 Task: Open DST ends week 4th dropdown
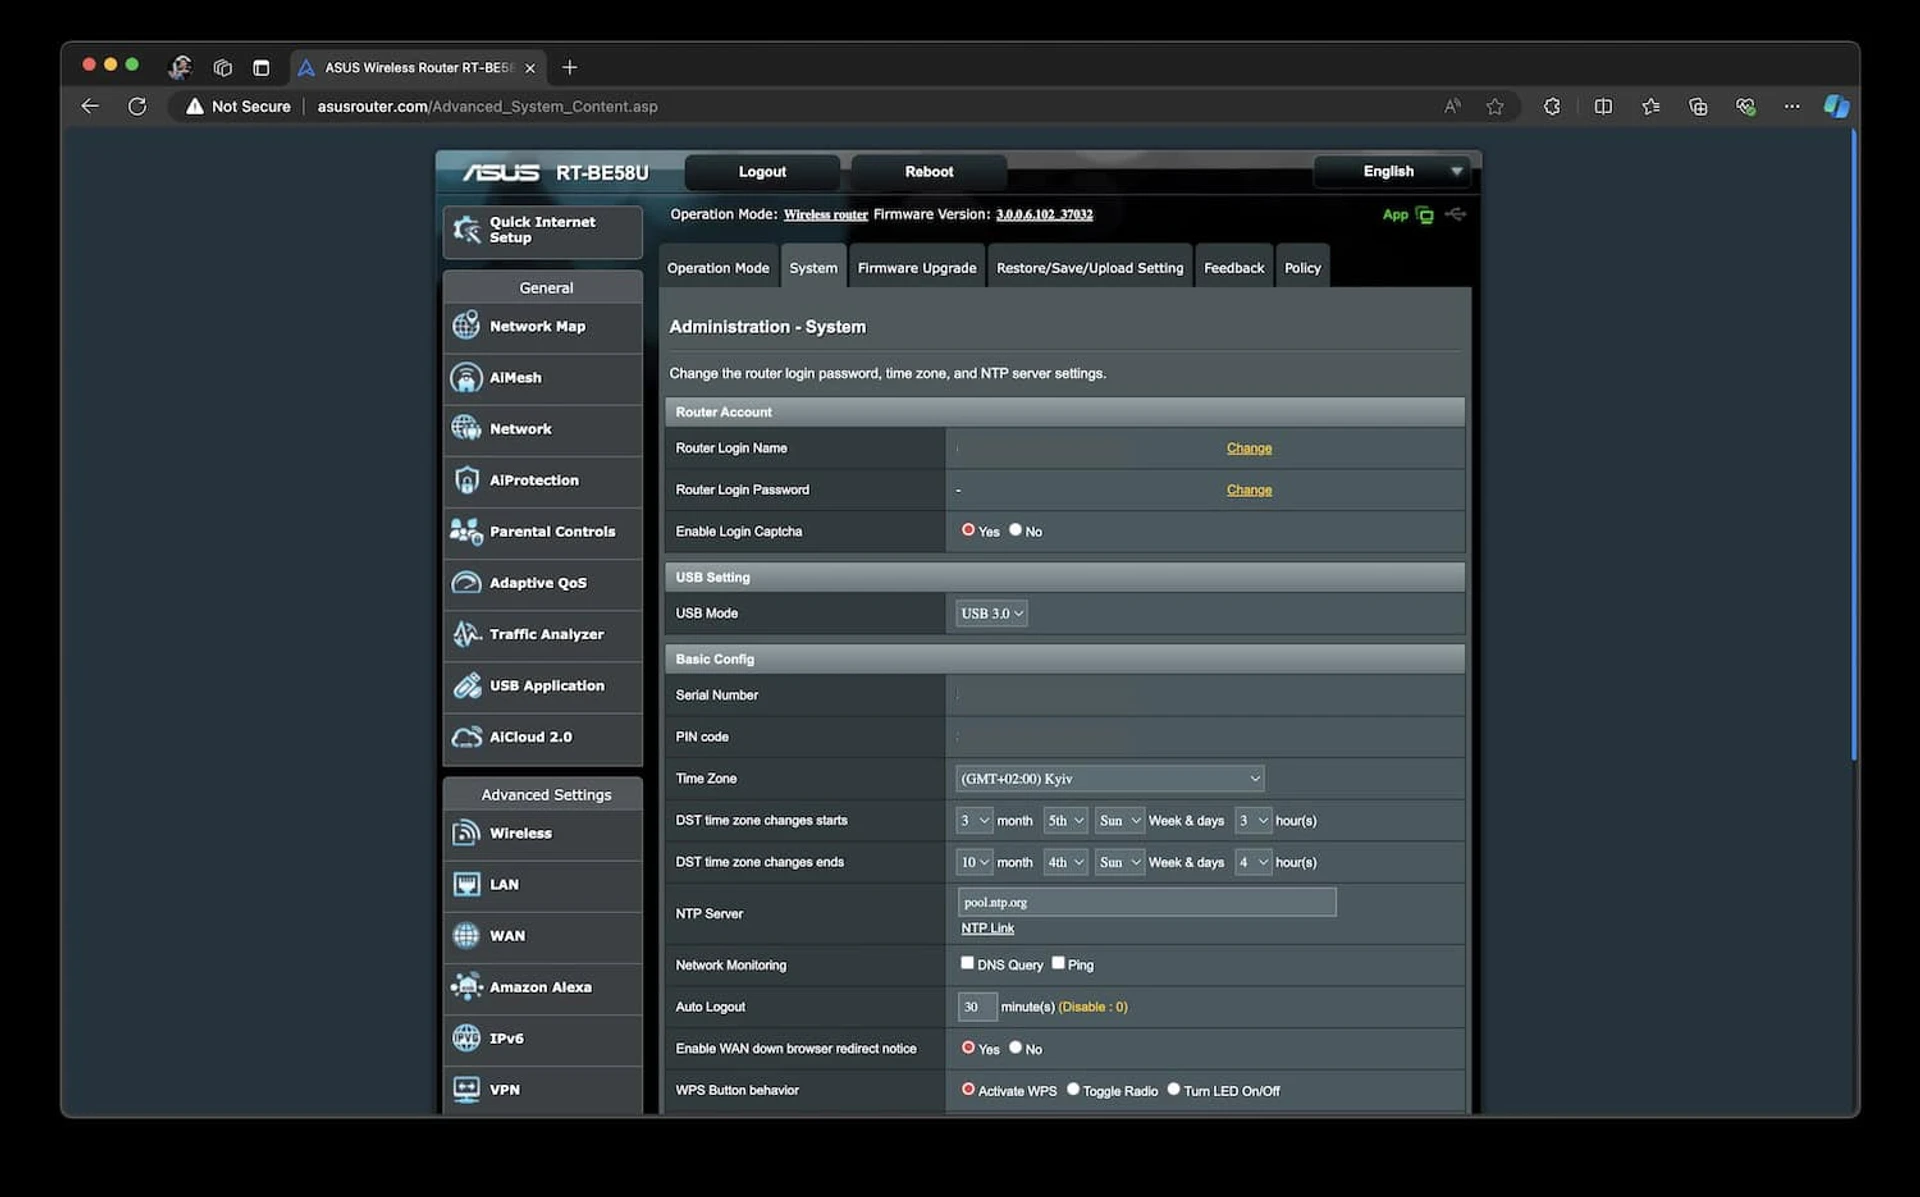(1065, 862)
